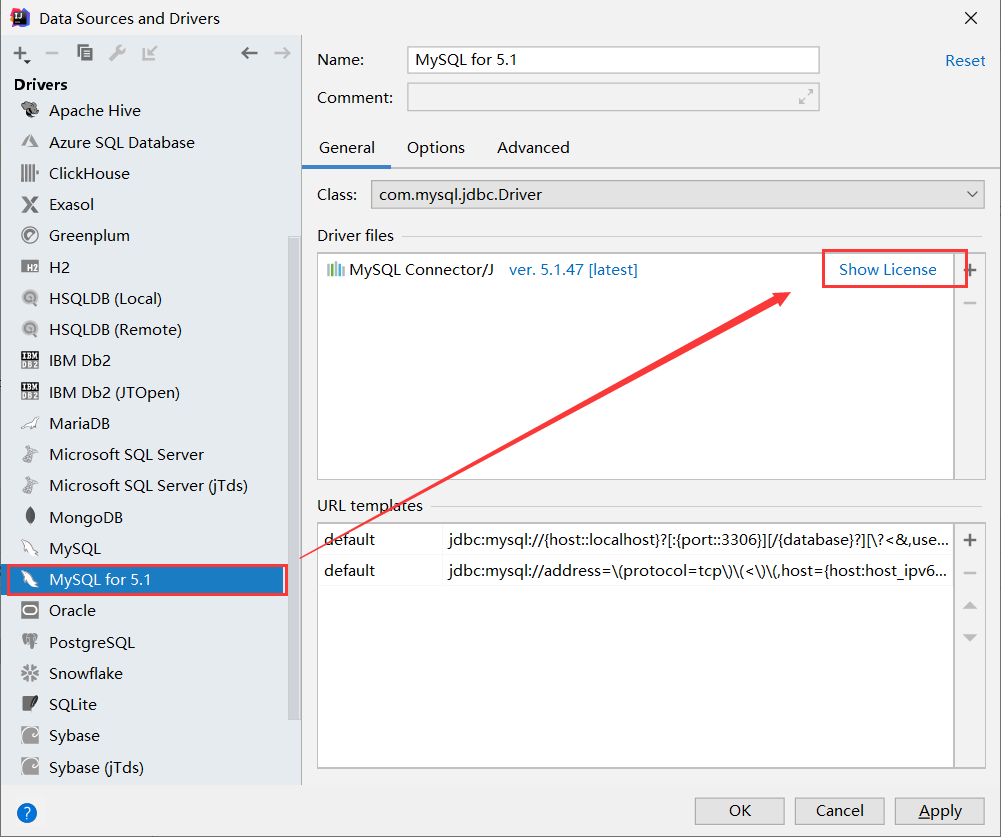The image size is (1002, 838).
Task: Switch to the Advanced tab
Action: pos(533,148)
